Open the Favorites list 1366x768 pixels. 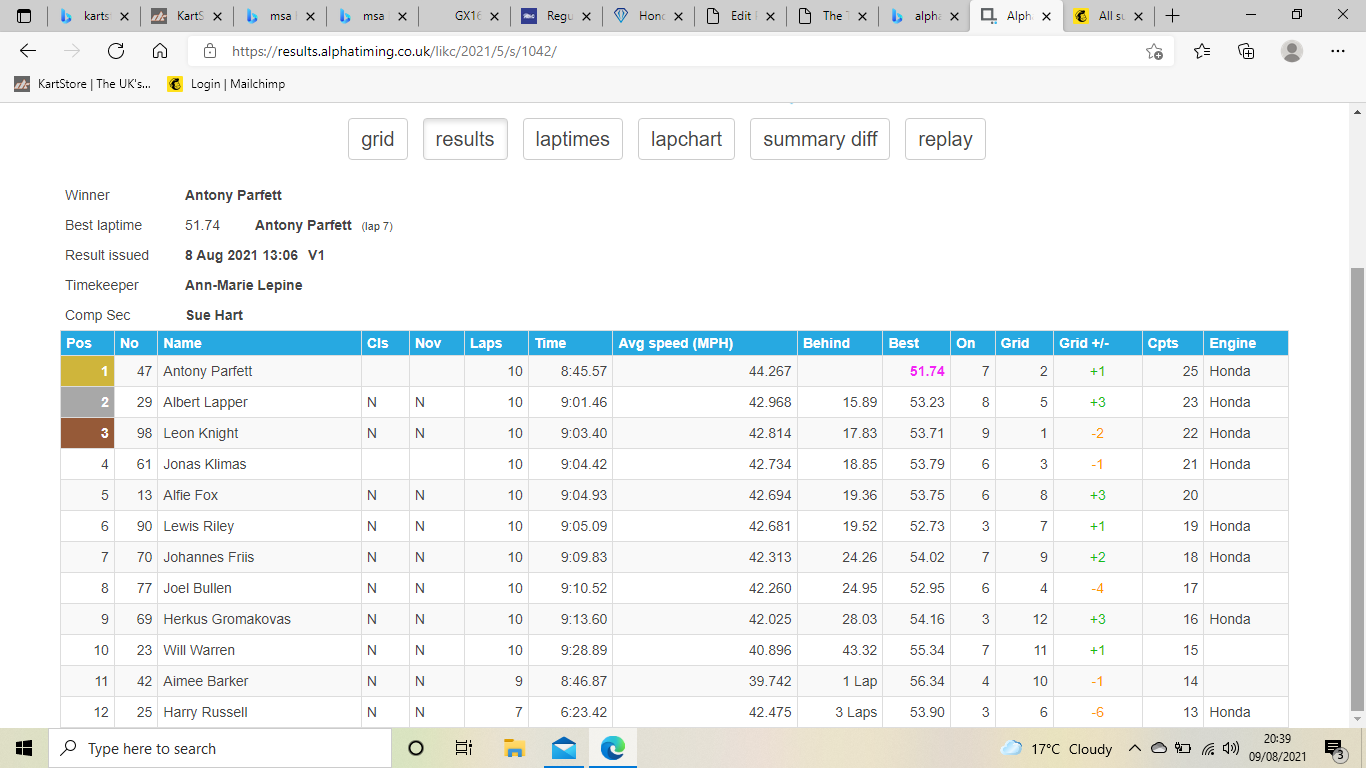point(1201,51)
